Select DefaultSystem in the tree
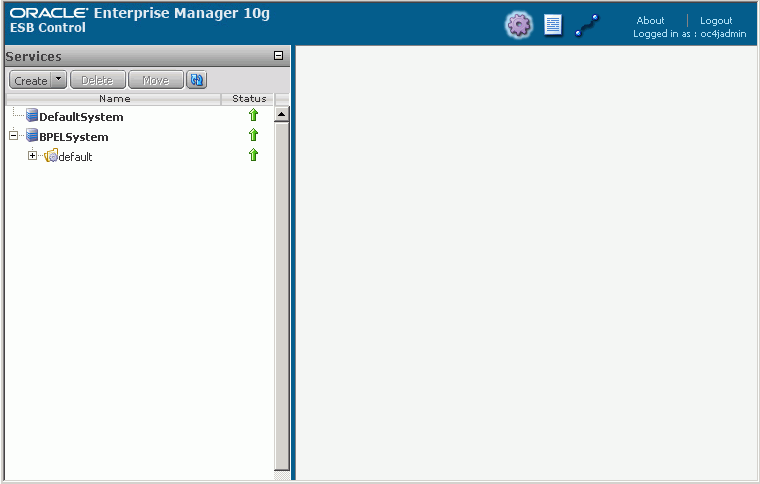Viewport: 760px width, 484px height. click(81, 117)
